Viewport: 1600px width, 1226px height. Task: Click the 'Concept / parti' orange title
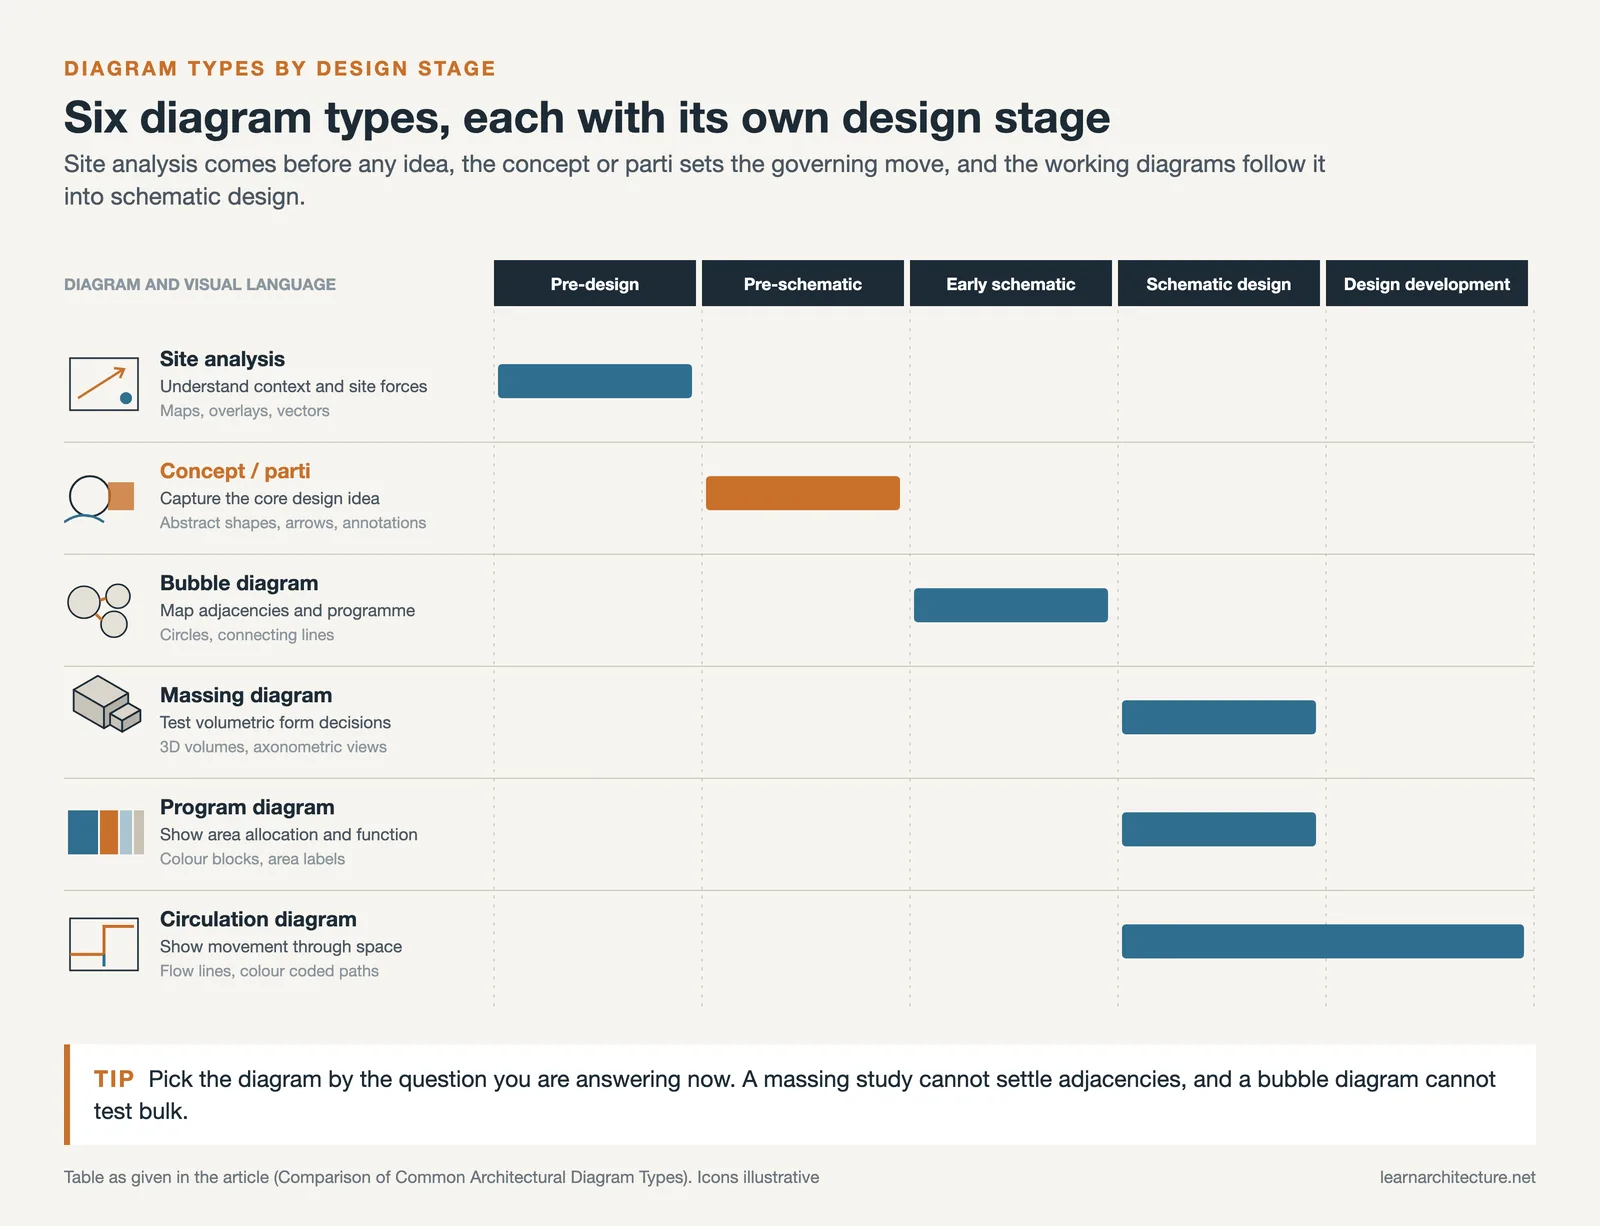(x=235, y=471)
